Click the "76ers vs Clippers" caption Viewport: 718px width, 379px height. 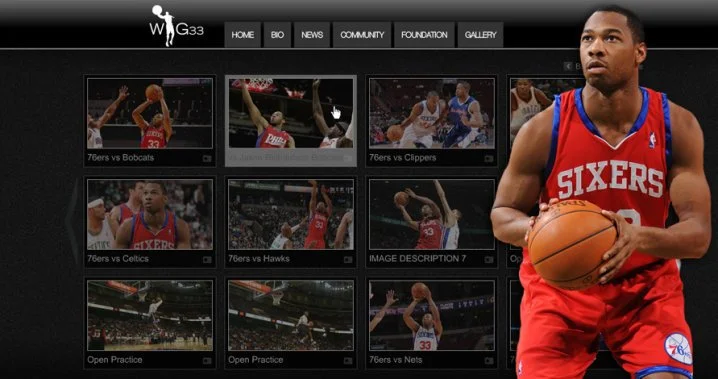403,157
